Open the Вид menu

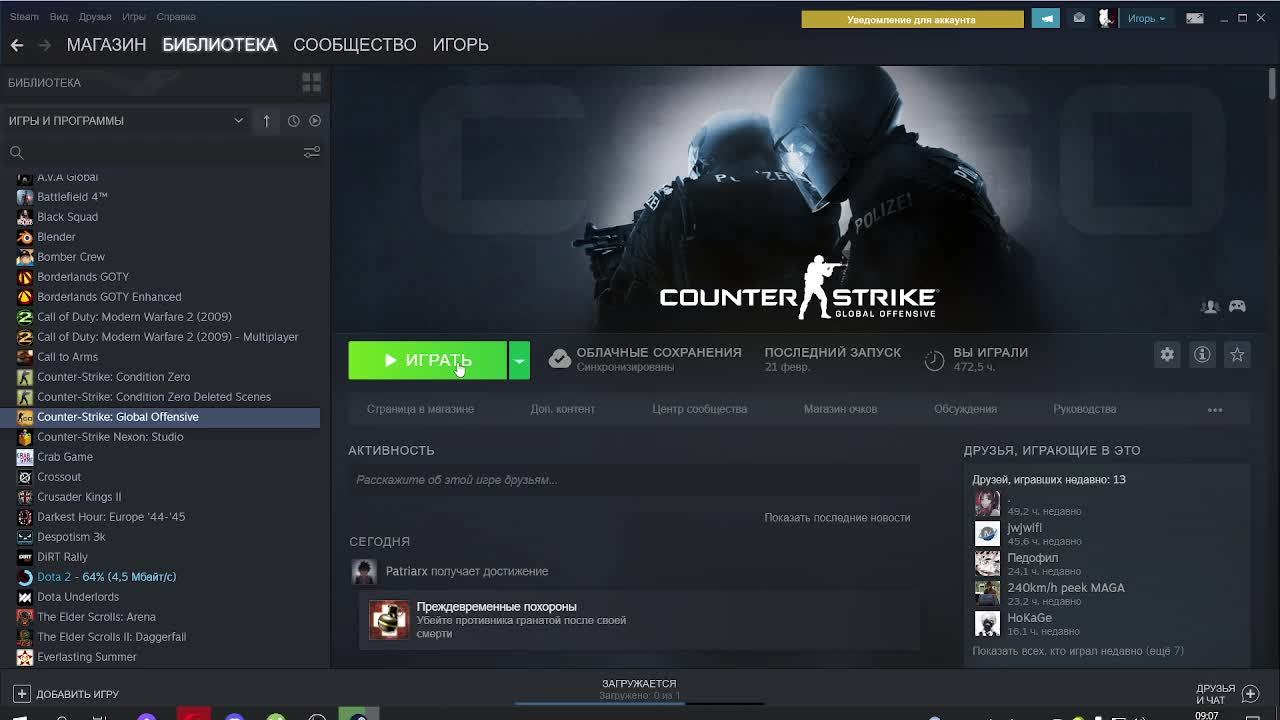(x=59, y=17)
